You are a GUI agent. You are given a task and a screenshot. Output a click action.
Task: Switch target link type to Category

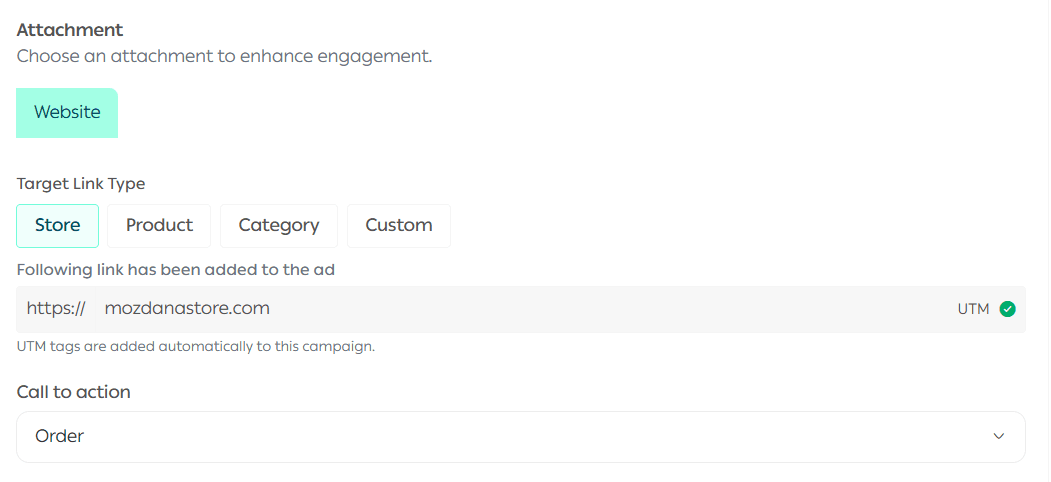point(279,225)
